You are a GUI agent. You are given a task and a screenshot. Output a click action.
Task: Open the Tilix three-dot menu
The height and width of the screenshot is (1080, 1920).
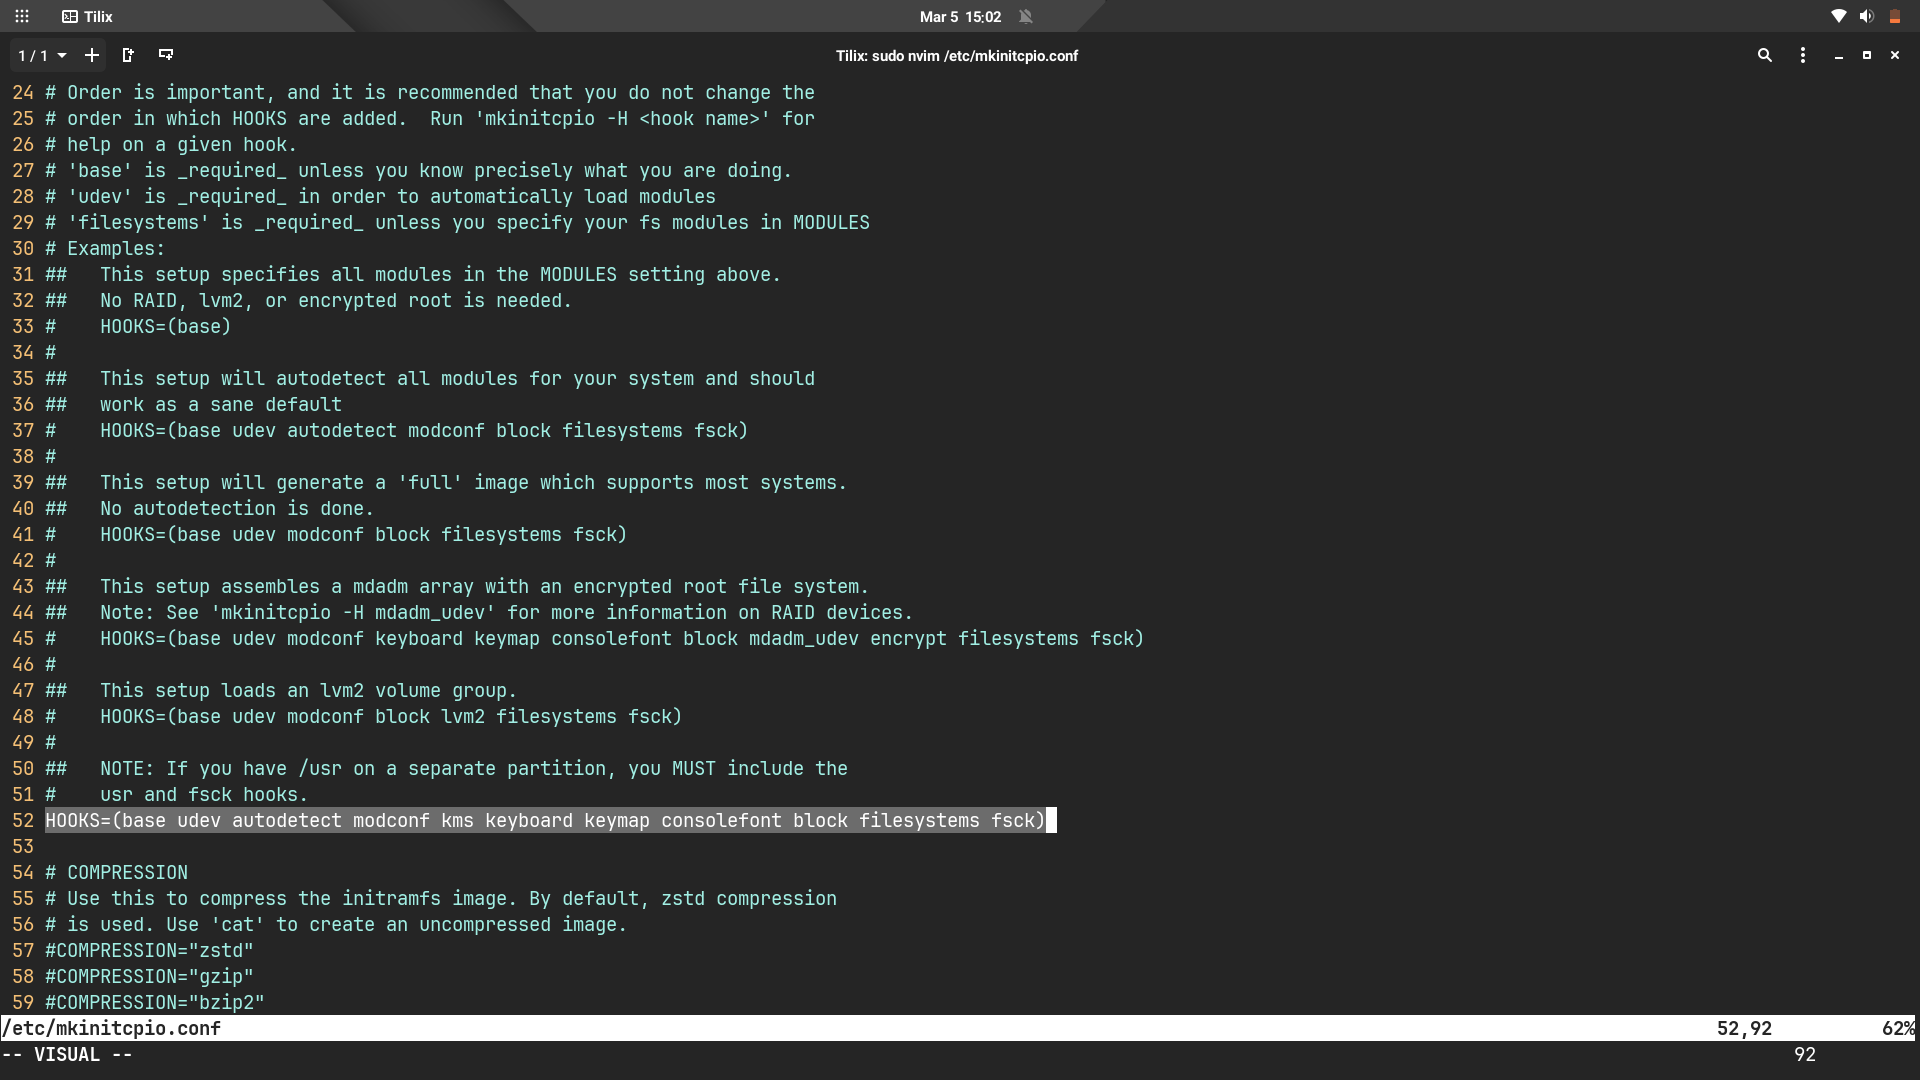[1803, 56]
